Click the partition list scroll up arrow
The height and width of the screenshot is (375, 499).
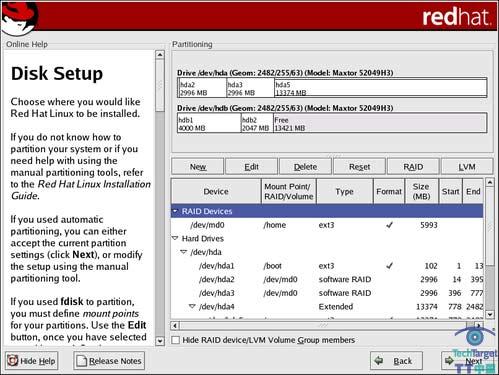point(490,182)
